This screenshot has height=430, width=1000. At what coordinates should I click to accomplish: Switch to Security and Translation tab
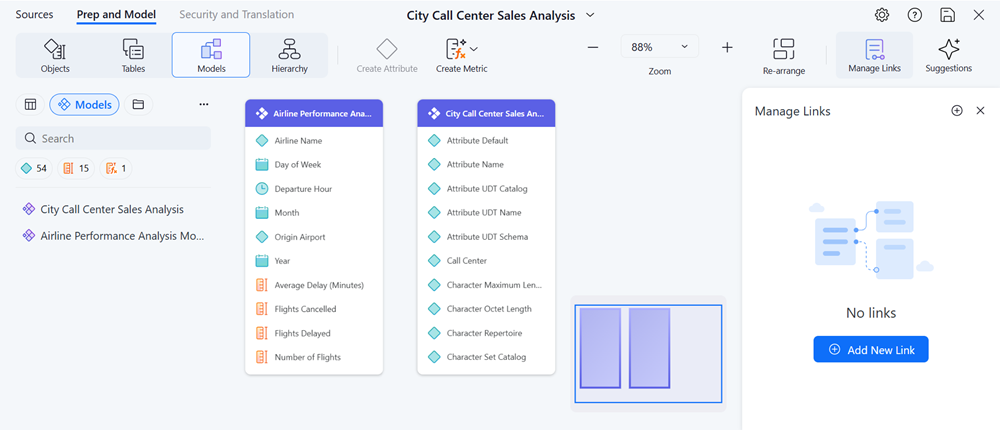pos(236,15)
